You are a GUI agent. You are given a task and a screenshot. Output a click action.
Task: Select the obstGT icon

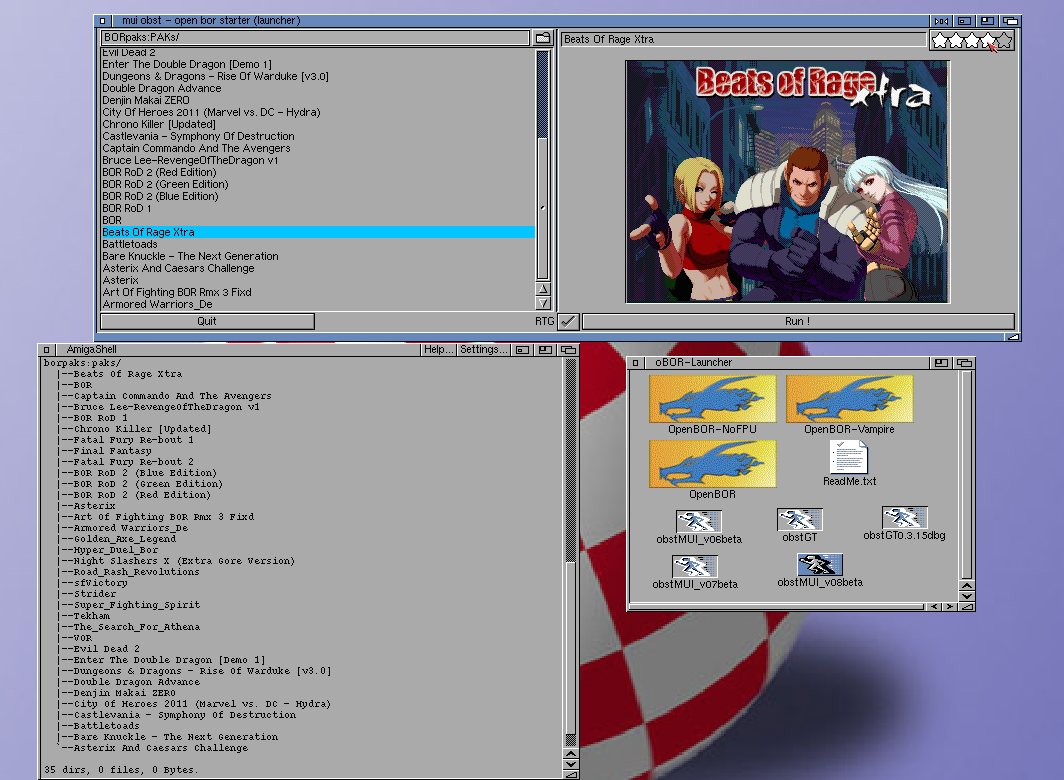click(799, 519)
